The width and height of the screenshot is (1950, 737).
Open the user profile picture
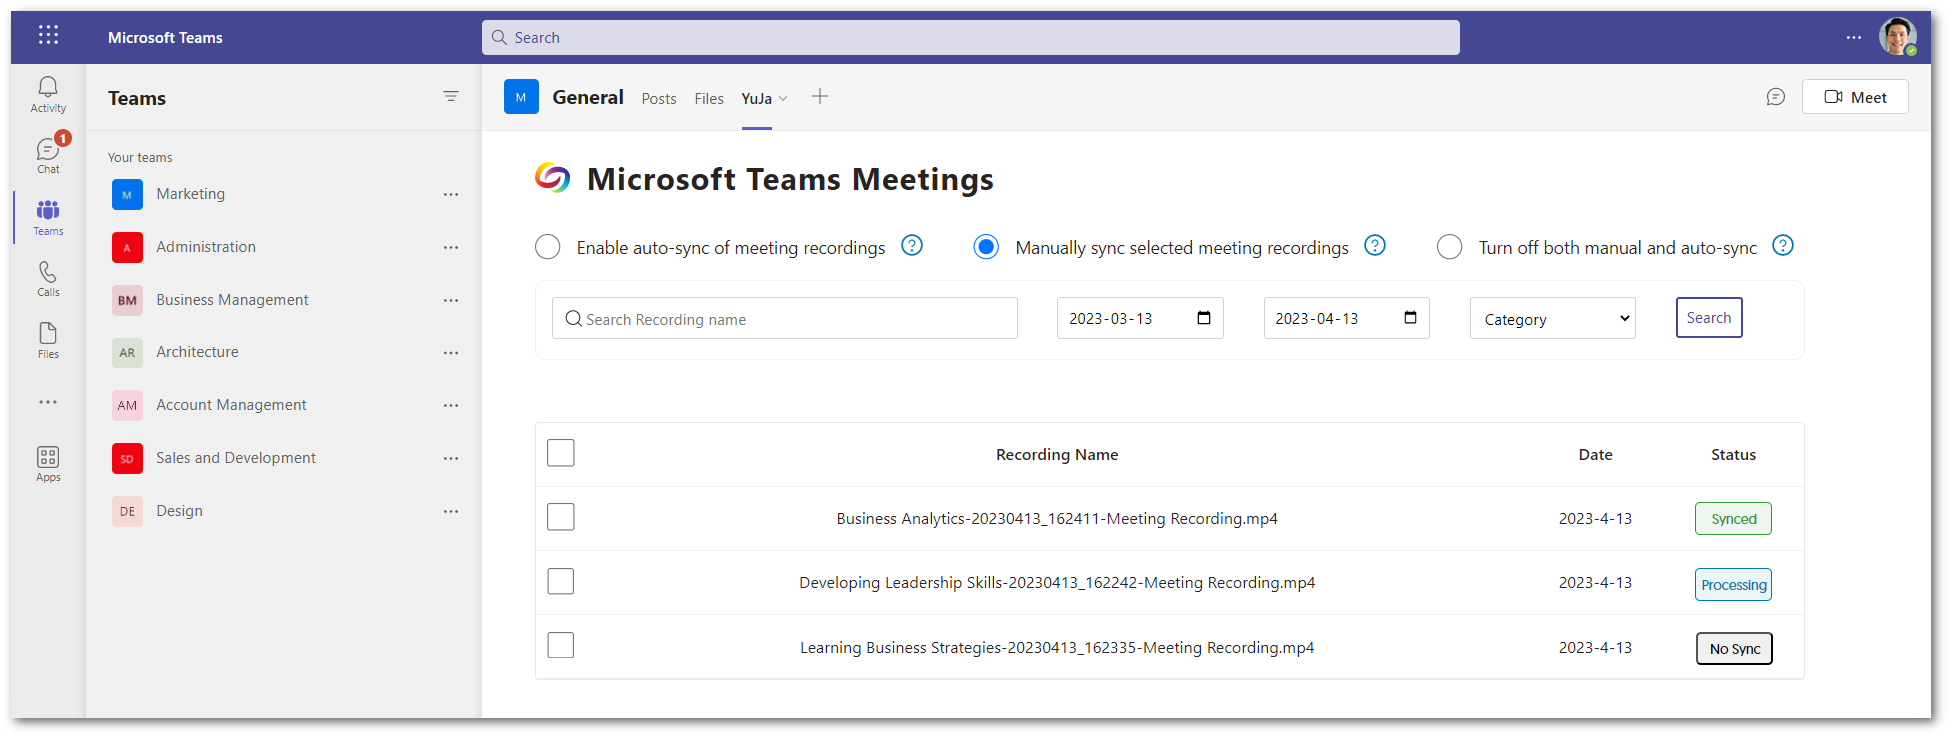(1897, 37)
